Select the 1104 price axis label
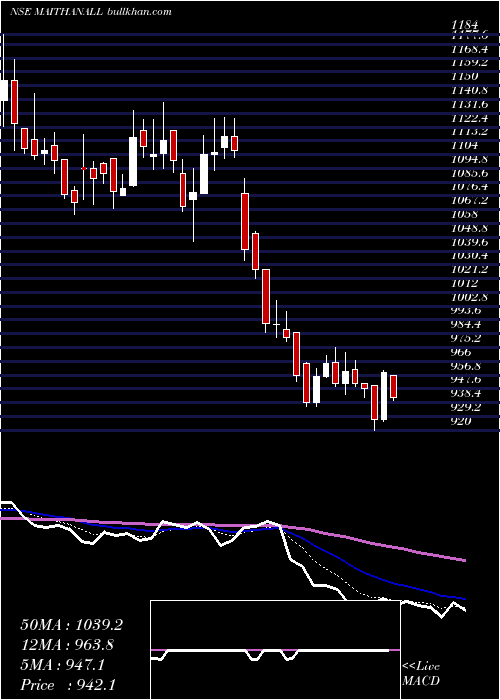 464,145
